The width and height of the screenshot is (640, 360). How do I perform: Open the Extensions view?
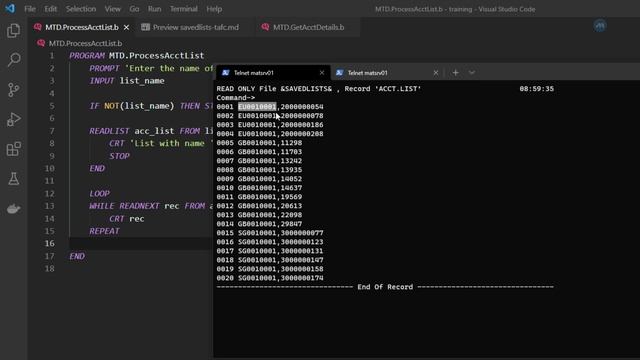click(13, 149)
